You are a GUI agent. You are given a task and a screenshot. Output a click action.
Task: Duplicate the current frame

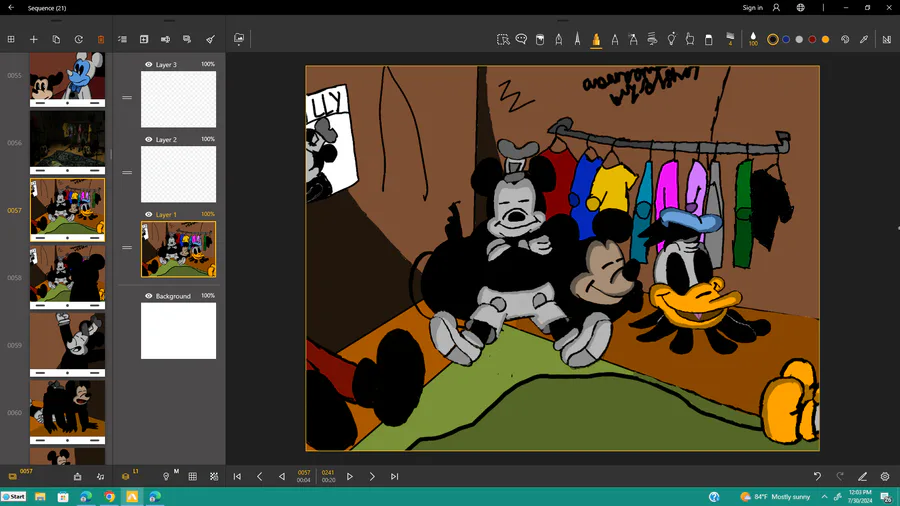pyautogui.click(x=56, y=40)
